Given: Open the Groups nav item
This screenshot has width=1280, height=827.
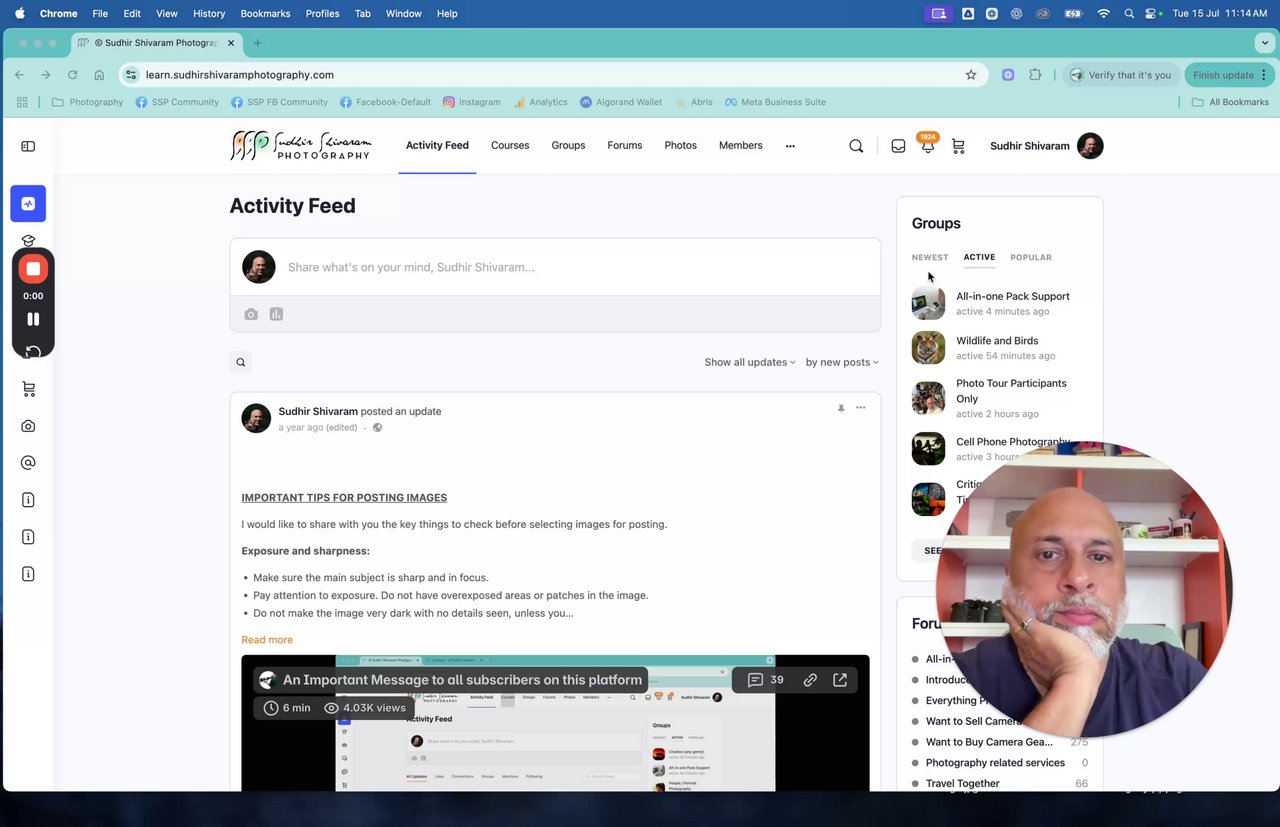Looking at the screenshot, I should coord(568,146).
